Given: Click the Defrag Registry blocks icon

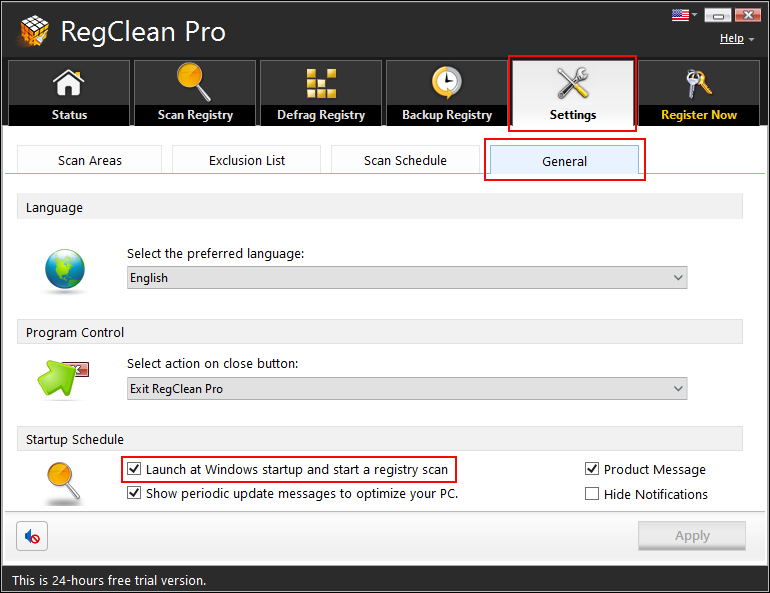Looking at the screenshot, I should tap(321, 83).
